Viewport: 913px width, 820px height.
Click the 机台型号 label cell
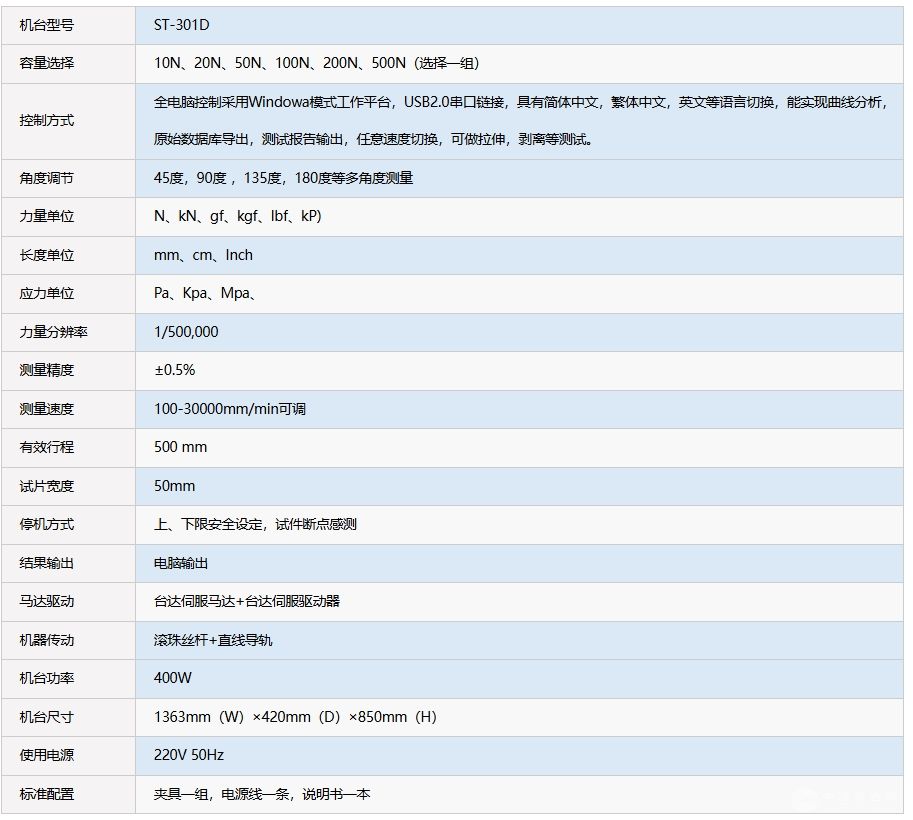coord(47,25)
